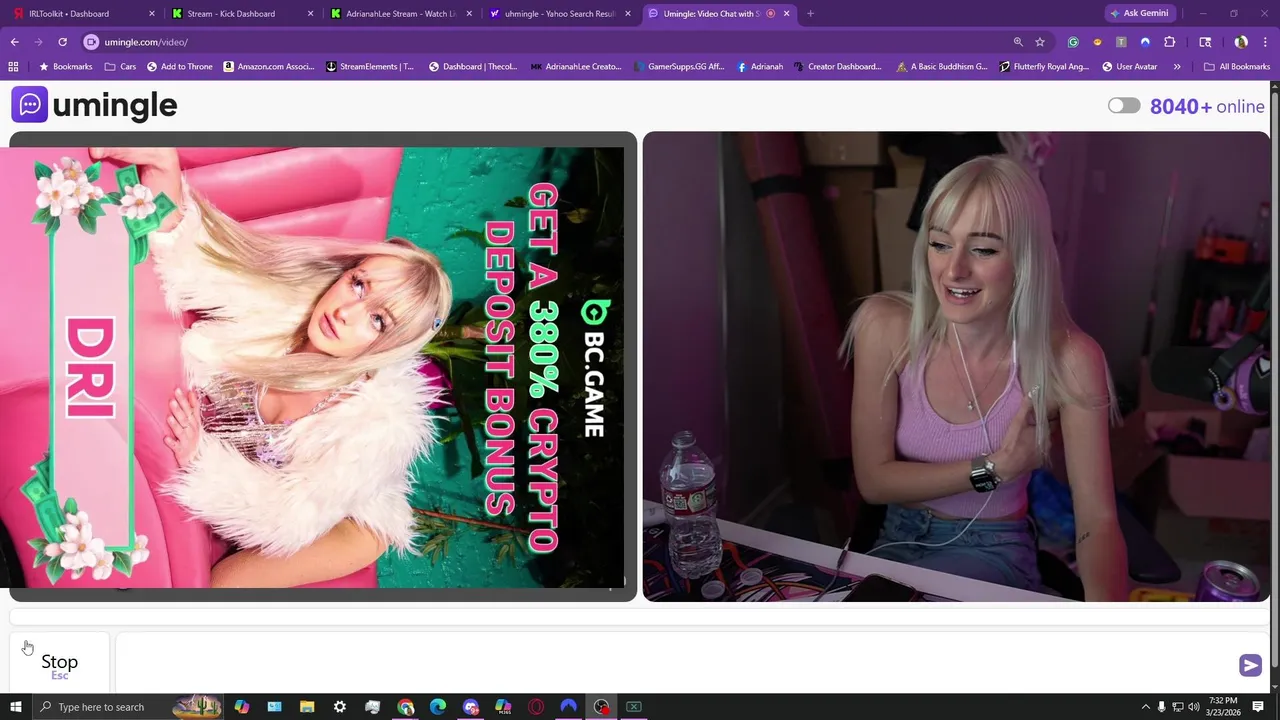Open the Dashboard | Thecol... bookmark

[x=473, y=67]
